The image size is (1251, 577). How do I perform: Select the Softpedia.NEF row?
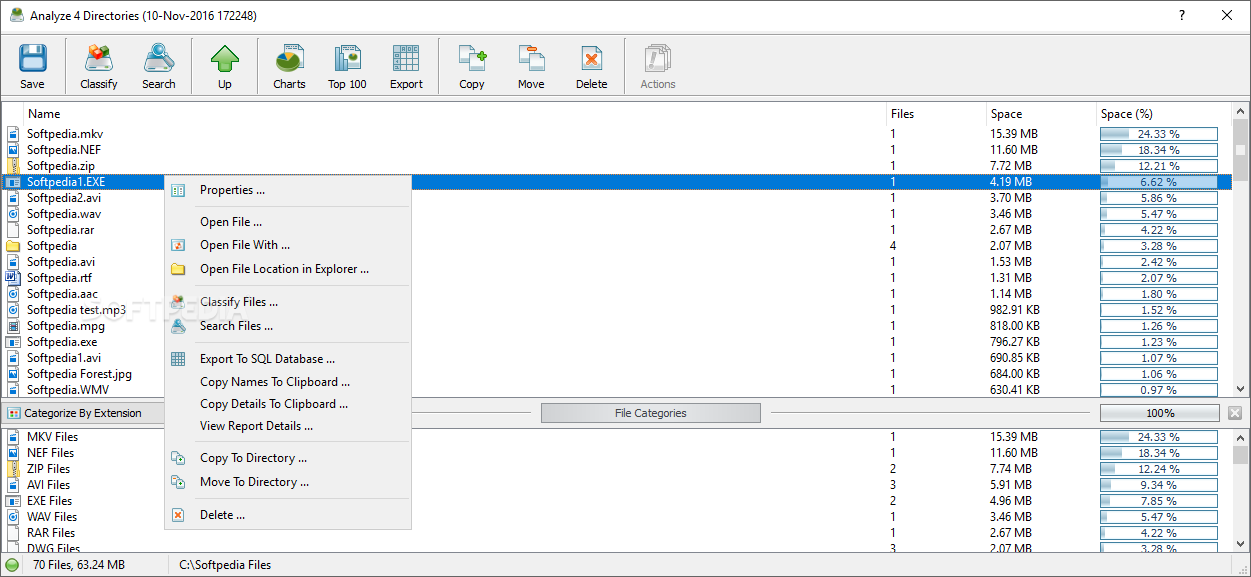617,150
